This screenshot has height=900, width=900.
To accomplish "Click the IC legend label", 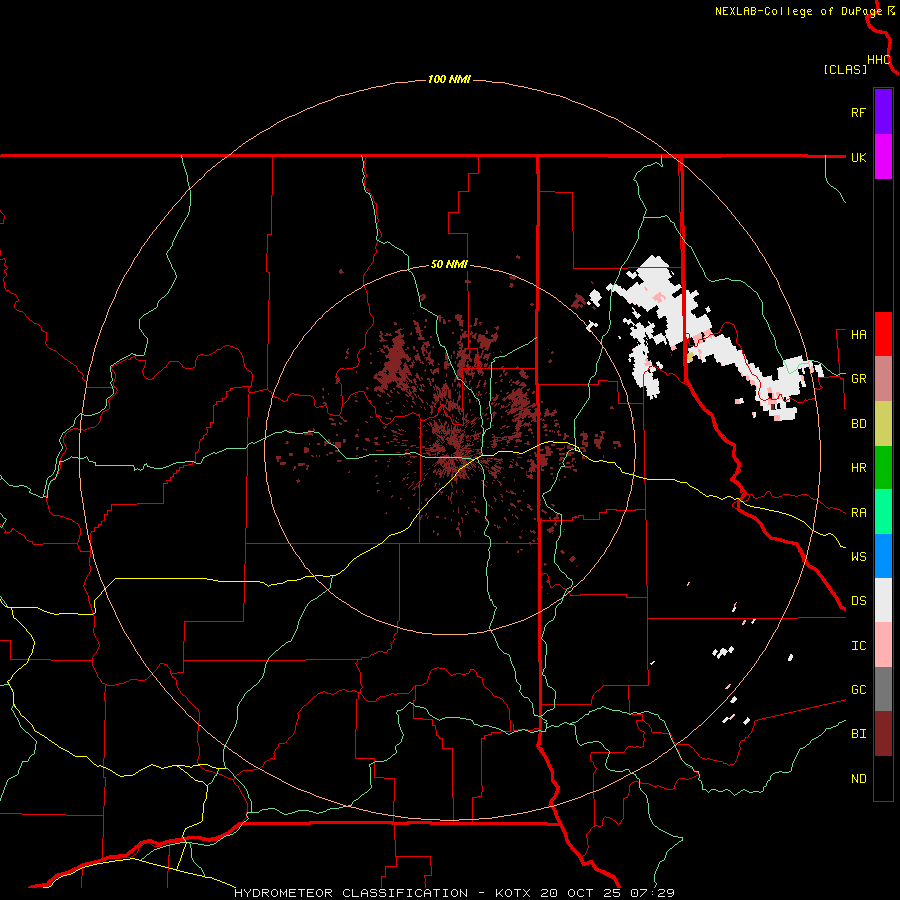I will [x=858, y=646].
